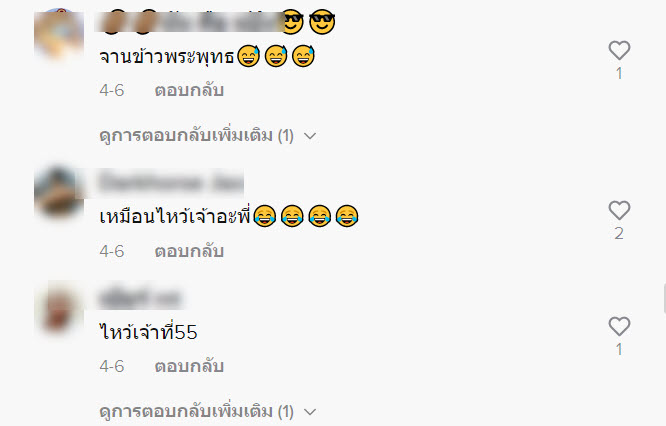Open third commenter's profile avatar
Viewport: 666px width, 426px height.
click(x=59, y=307)
